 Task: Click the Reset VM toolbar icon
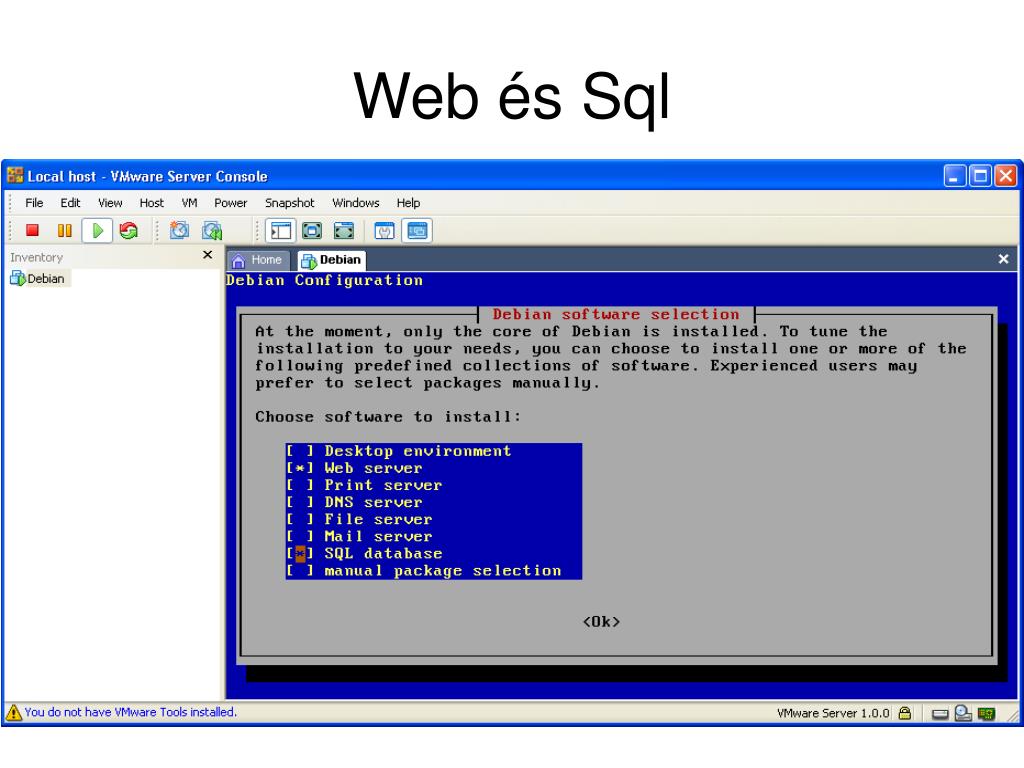[129, 230]
